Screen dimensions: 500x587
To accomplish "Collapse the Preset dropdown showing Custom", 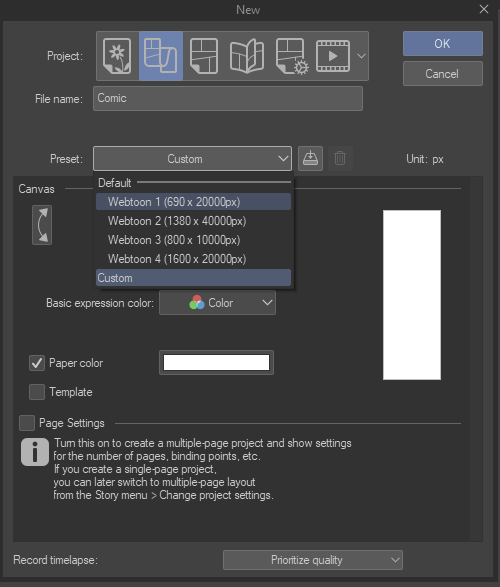I will [x=192, y=158].
